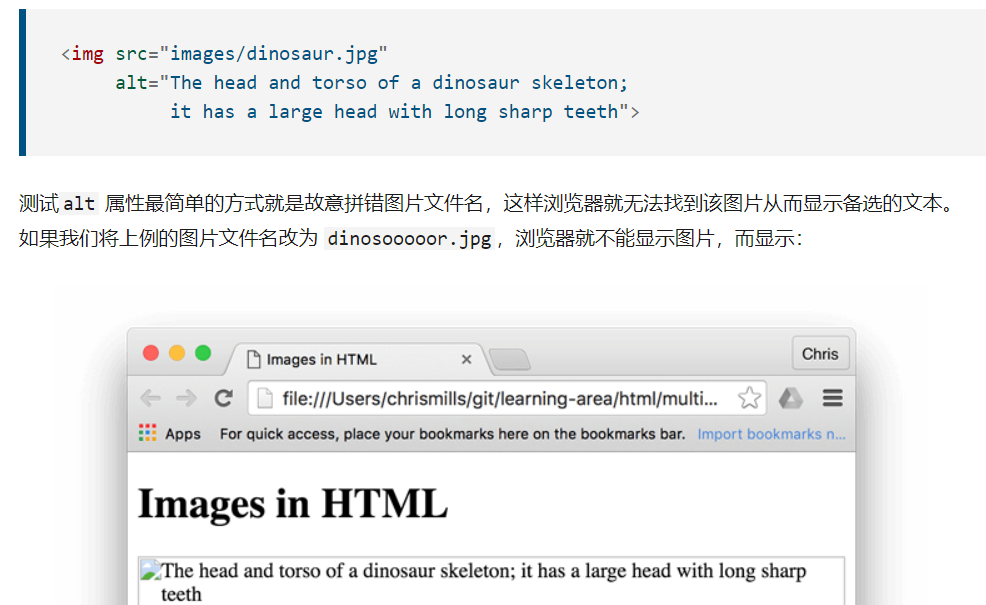Click the page icon in the address bar
The image size is (986, 605).
pyautogui.click(x=265, y=398)
